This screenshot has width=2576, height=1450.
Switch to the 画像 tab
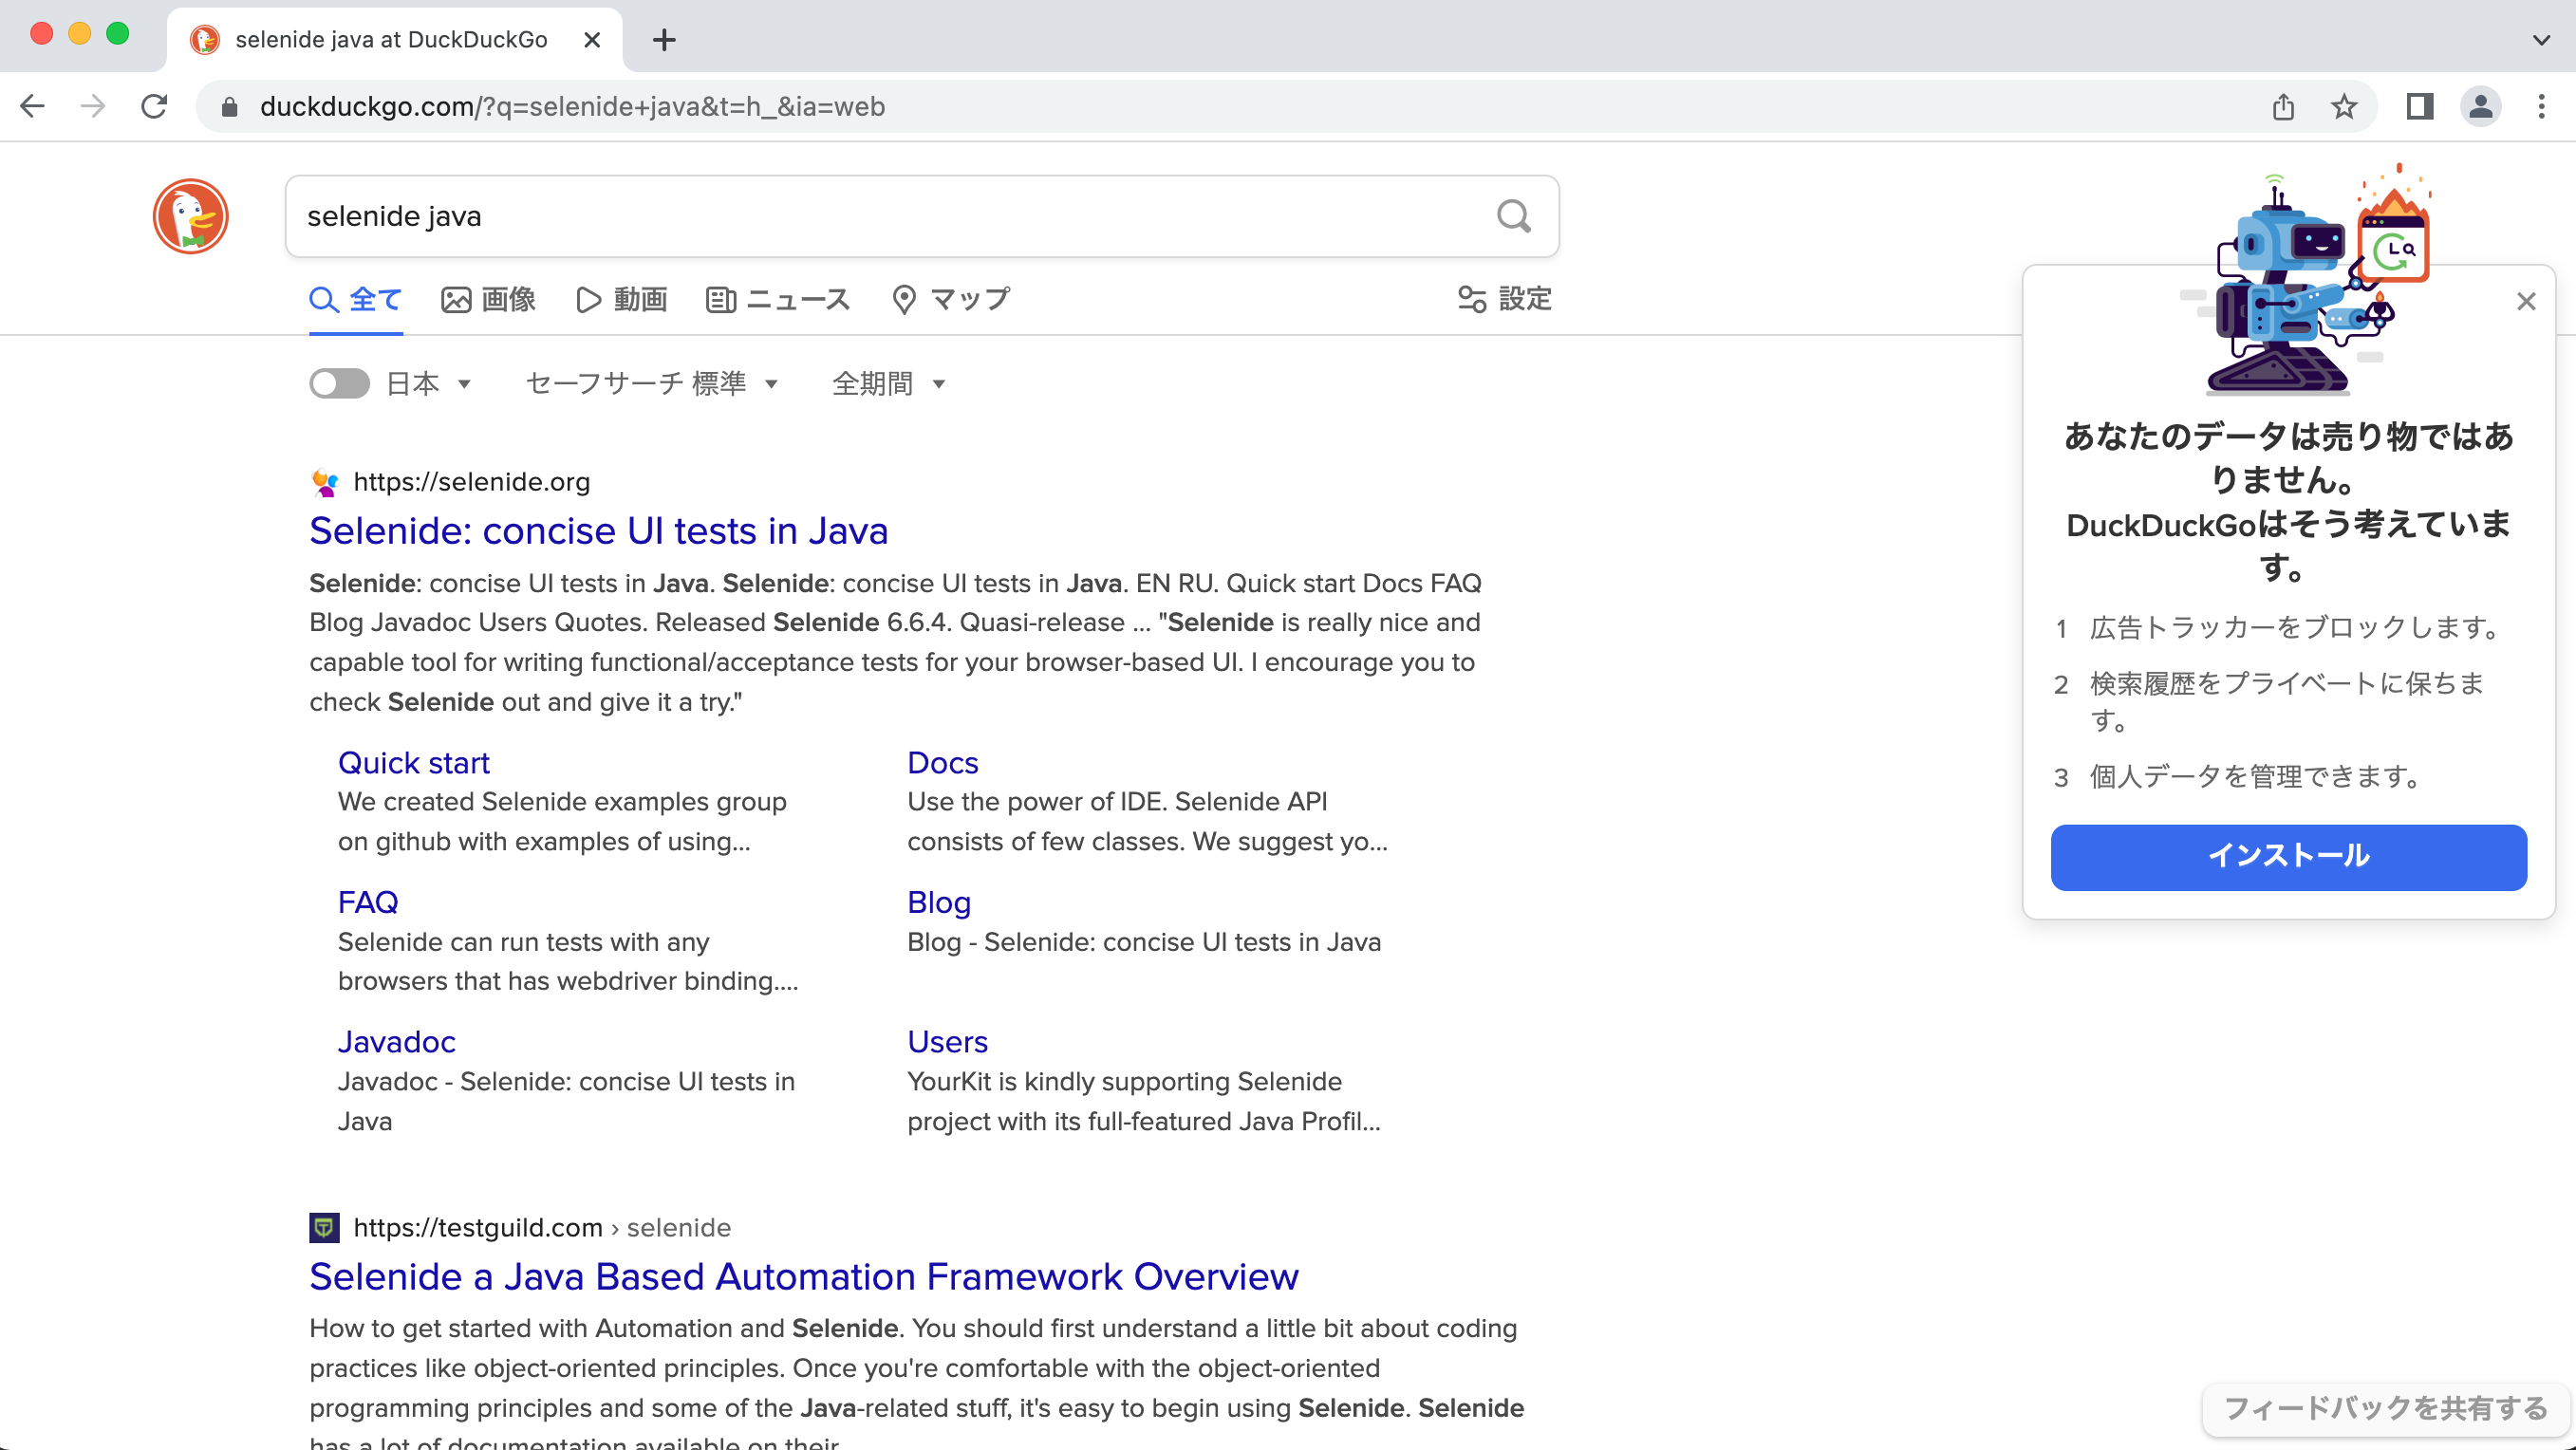(x=489, y=300)
